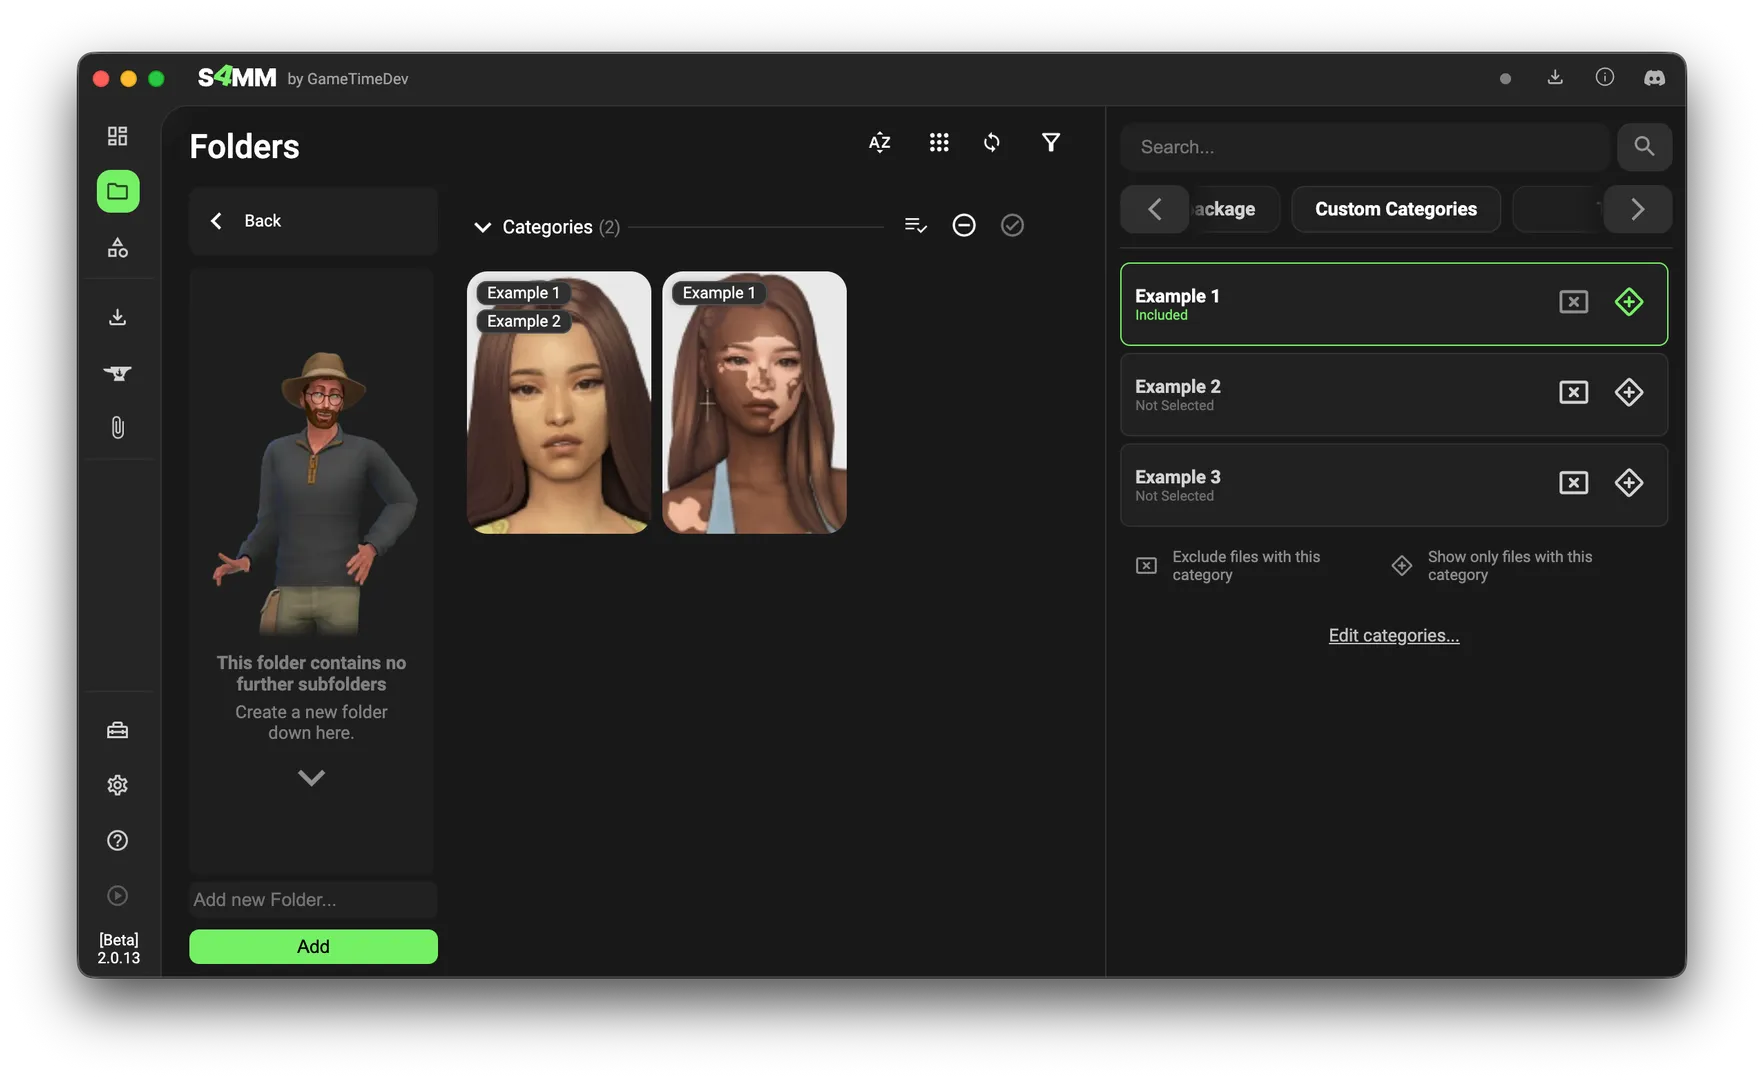Select the Example 1 category row

[1394, 304]
